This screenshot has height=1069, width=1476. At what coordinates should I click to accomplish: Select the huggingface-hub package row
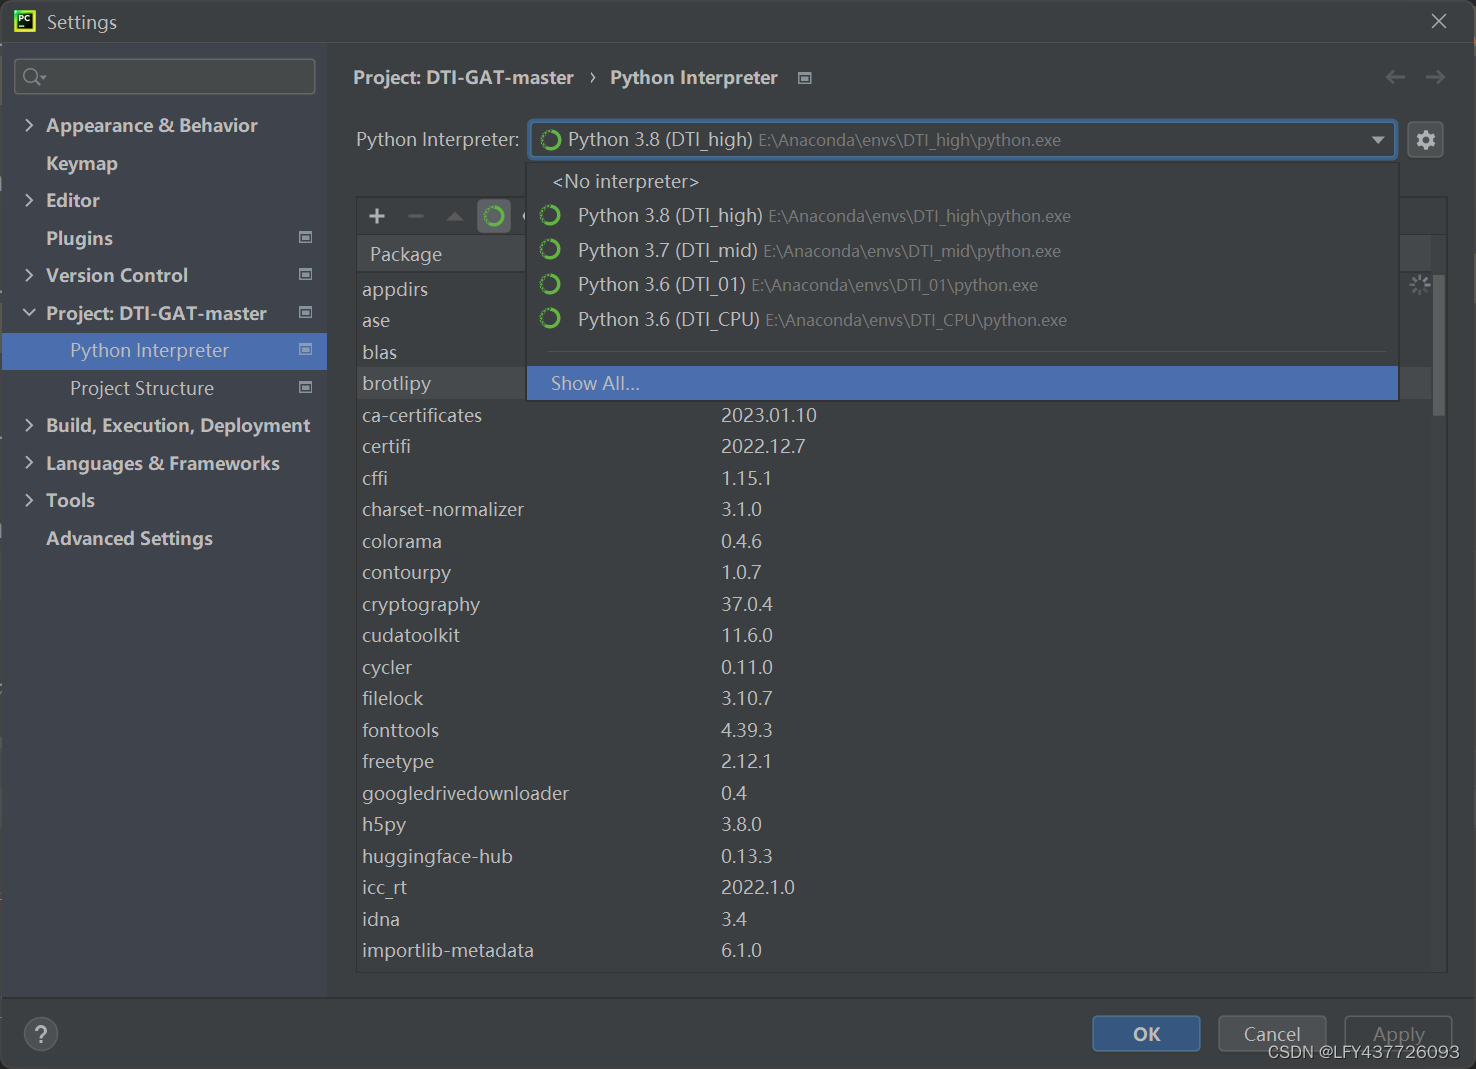click(x=895, y=856)
